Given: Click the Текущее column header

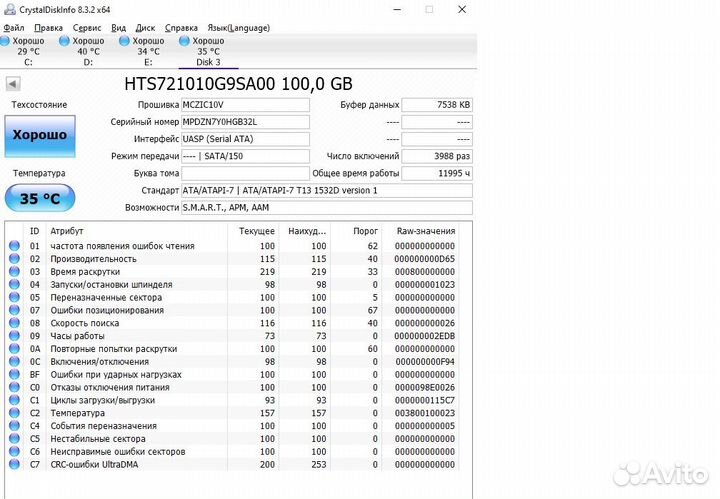Looking at the screenshot, I should coord(253,231).
